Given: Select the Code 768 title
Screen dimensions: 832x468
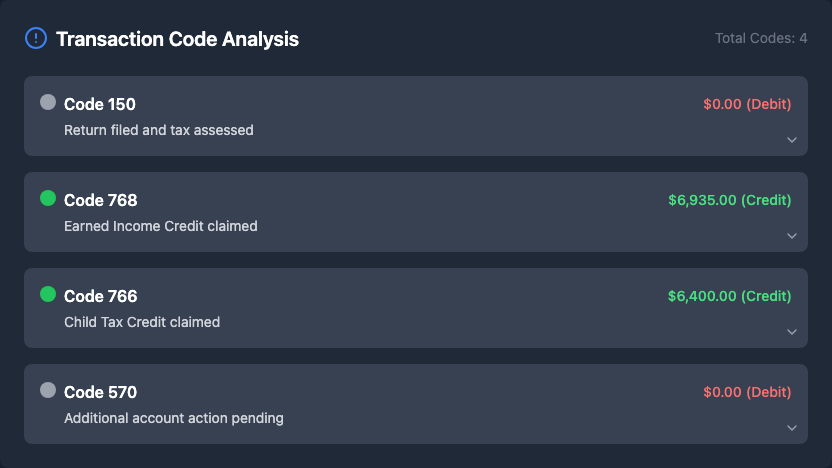Looking at the screenshot, I should [101, 200].
